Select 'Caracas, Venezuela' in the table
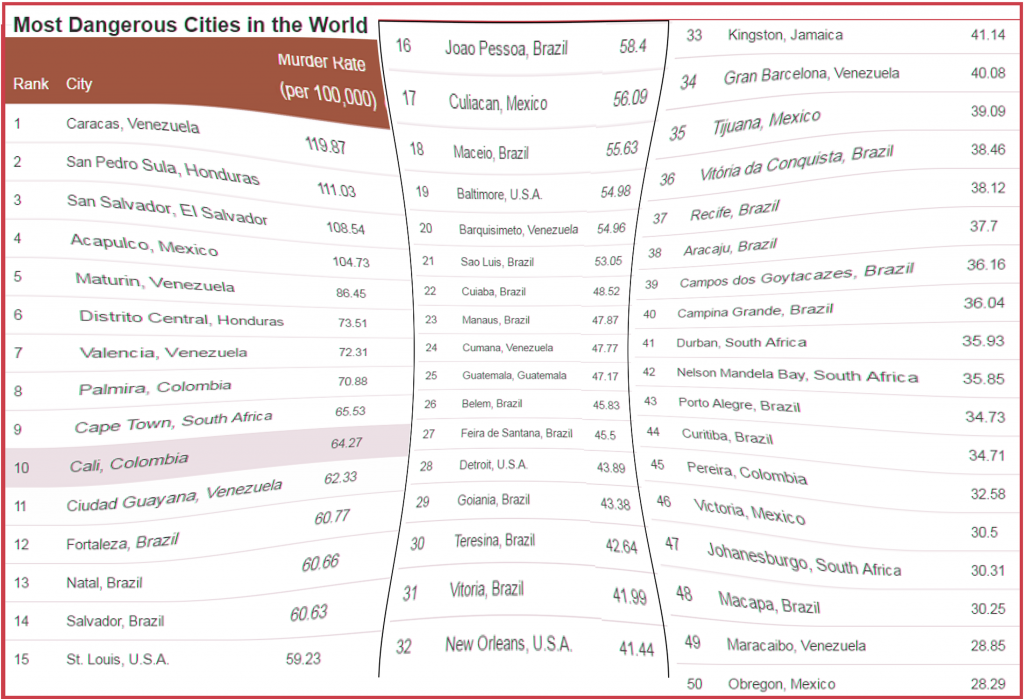 click(133, 125)
